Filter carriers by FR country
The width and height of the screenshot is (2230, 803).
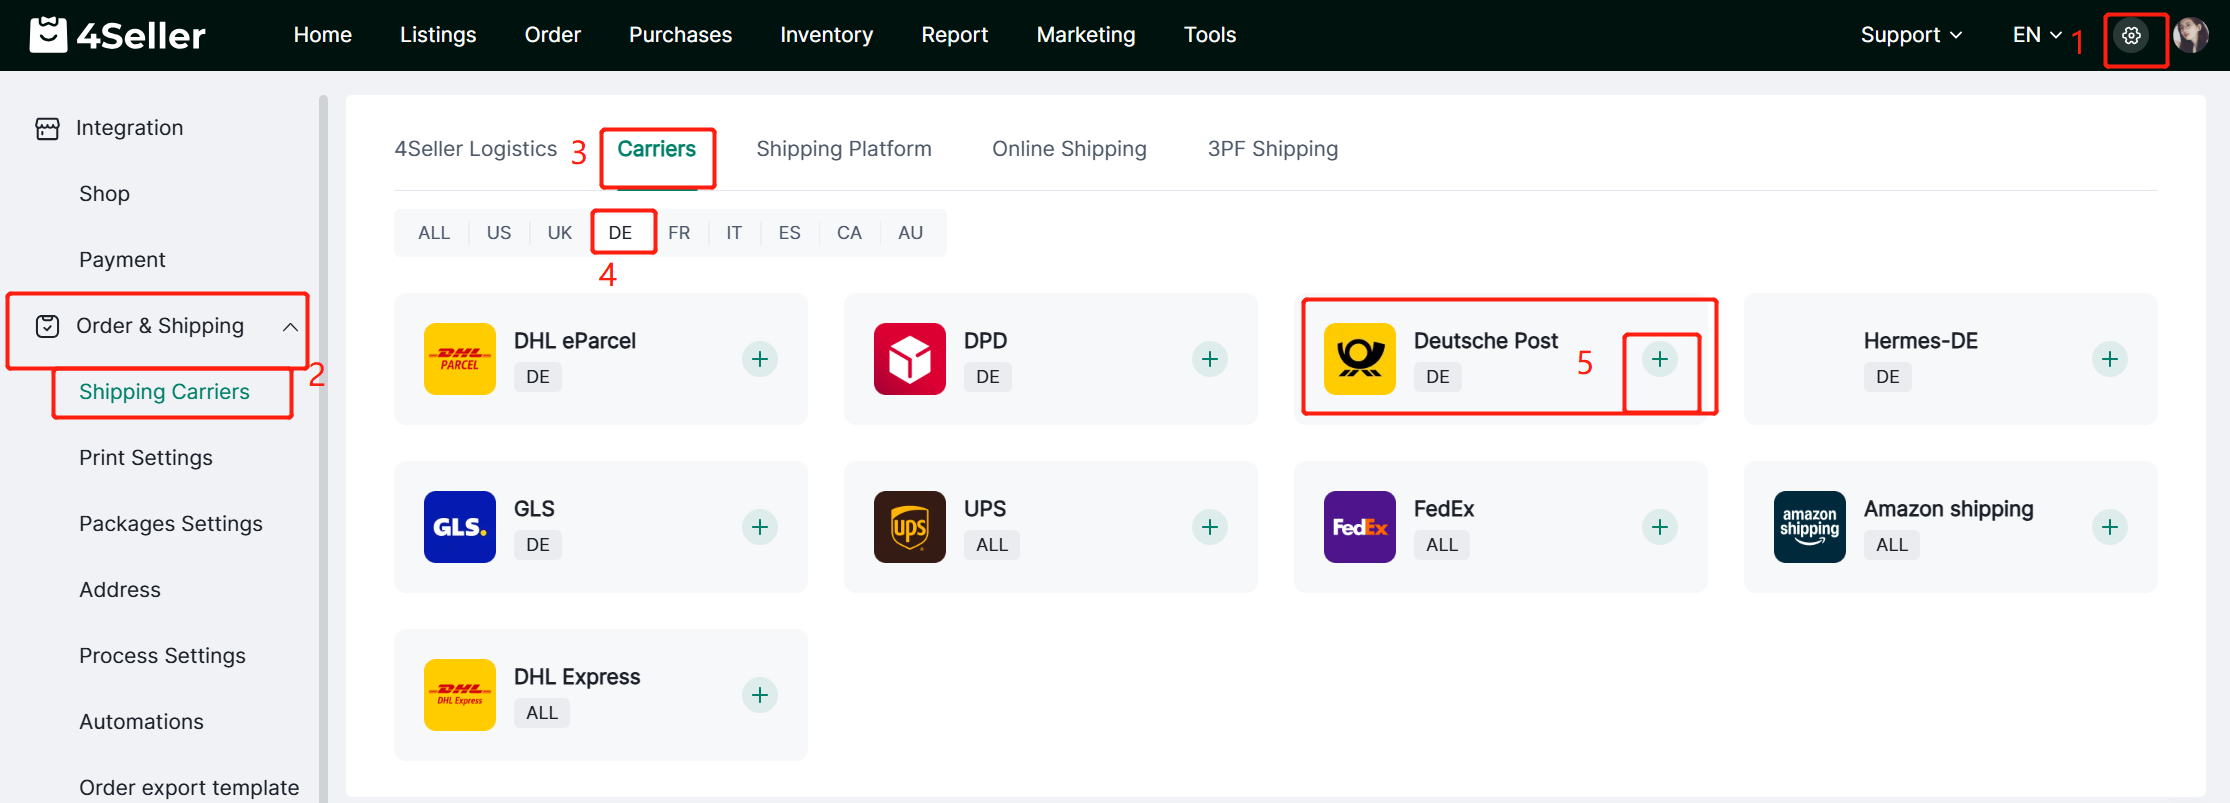(679, 233)
